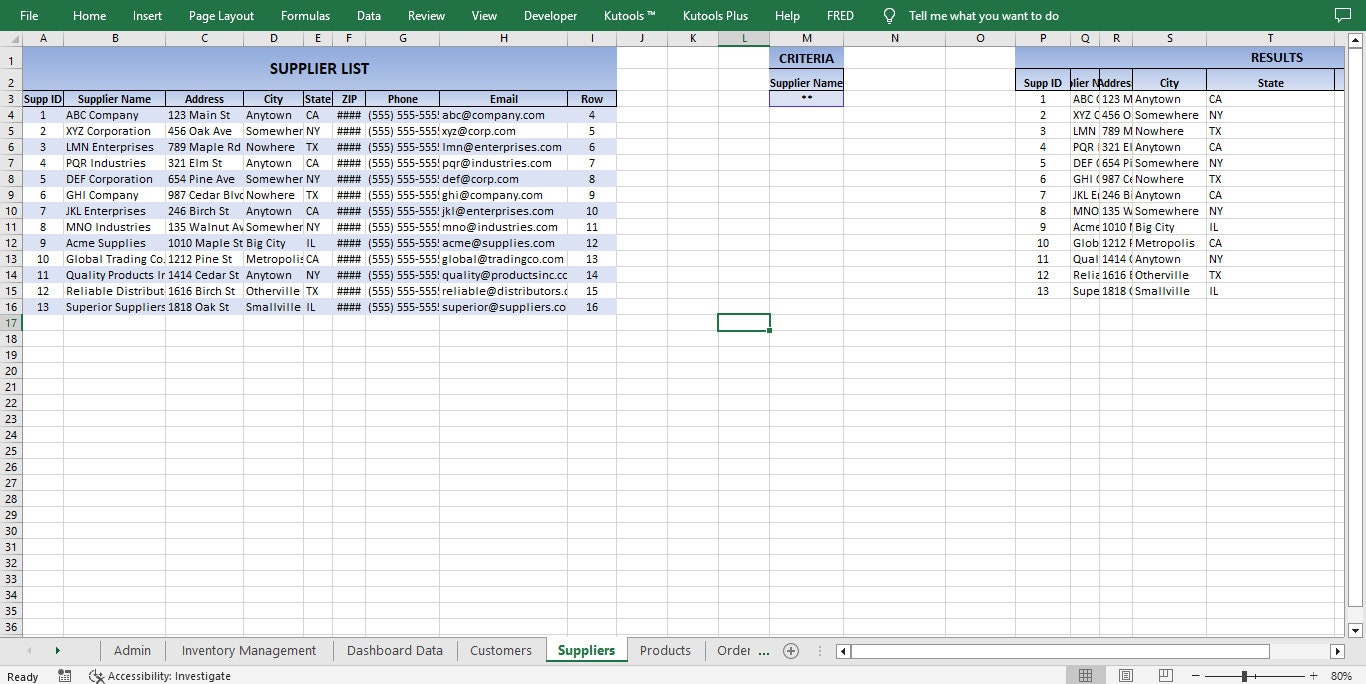Click the Zoom Out minus icon
The width and height of the screenshot is (1366, 684).
pos(1195,675)
